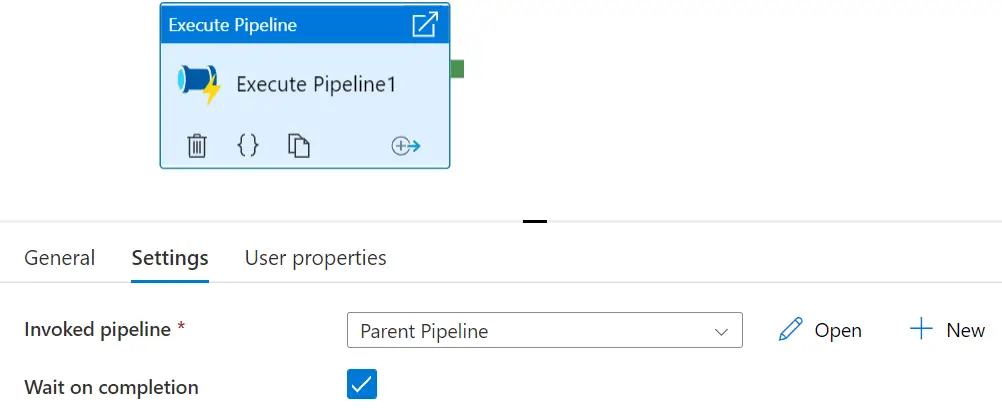1002x408 pixels.
Task: Switch to the General tab
Action: click(x=59, y=258)
